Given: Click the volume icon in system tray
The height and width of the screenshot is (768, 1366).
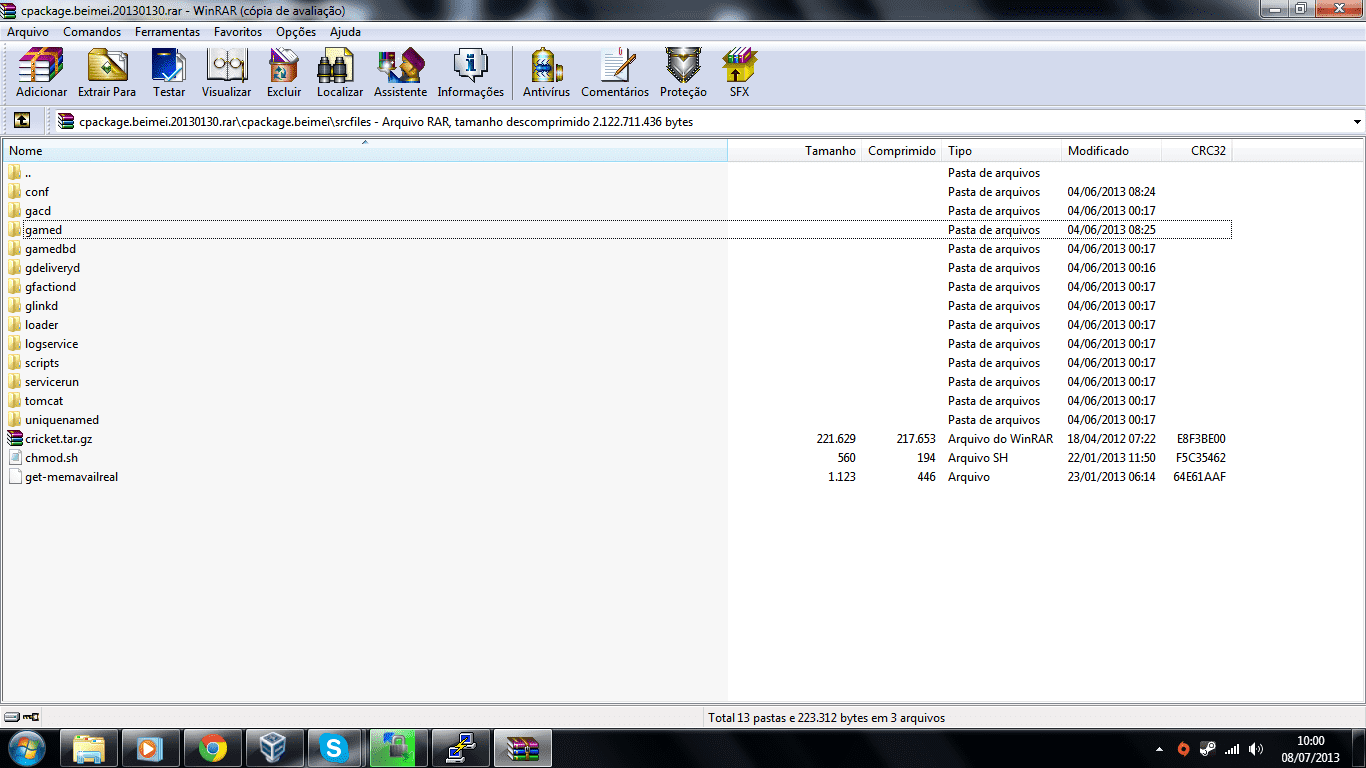Looking at the screenshot, I should point(1256,748).
